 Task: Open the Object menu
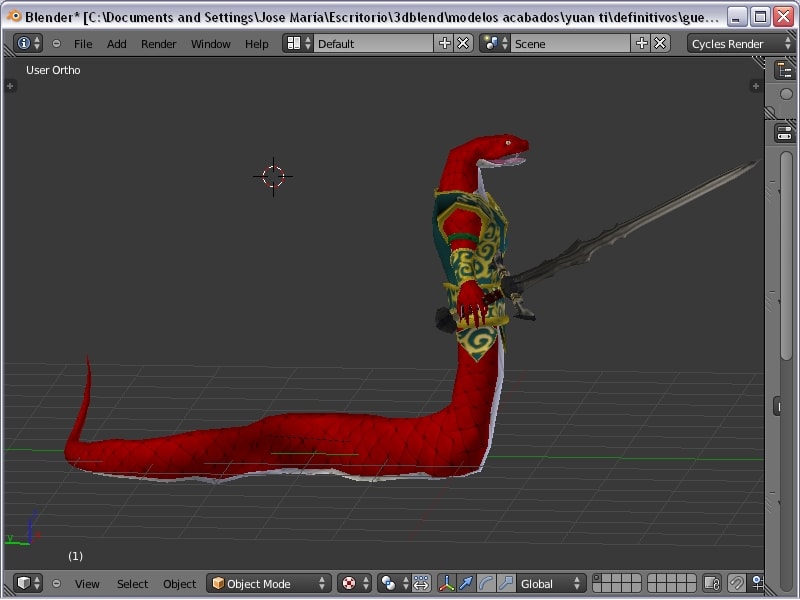pyautogui.click(x=179, y=583)
